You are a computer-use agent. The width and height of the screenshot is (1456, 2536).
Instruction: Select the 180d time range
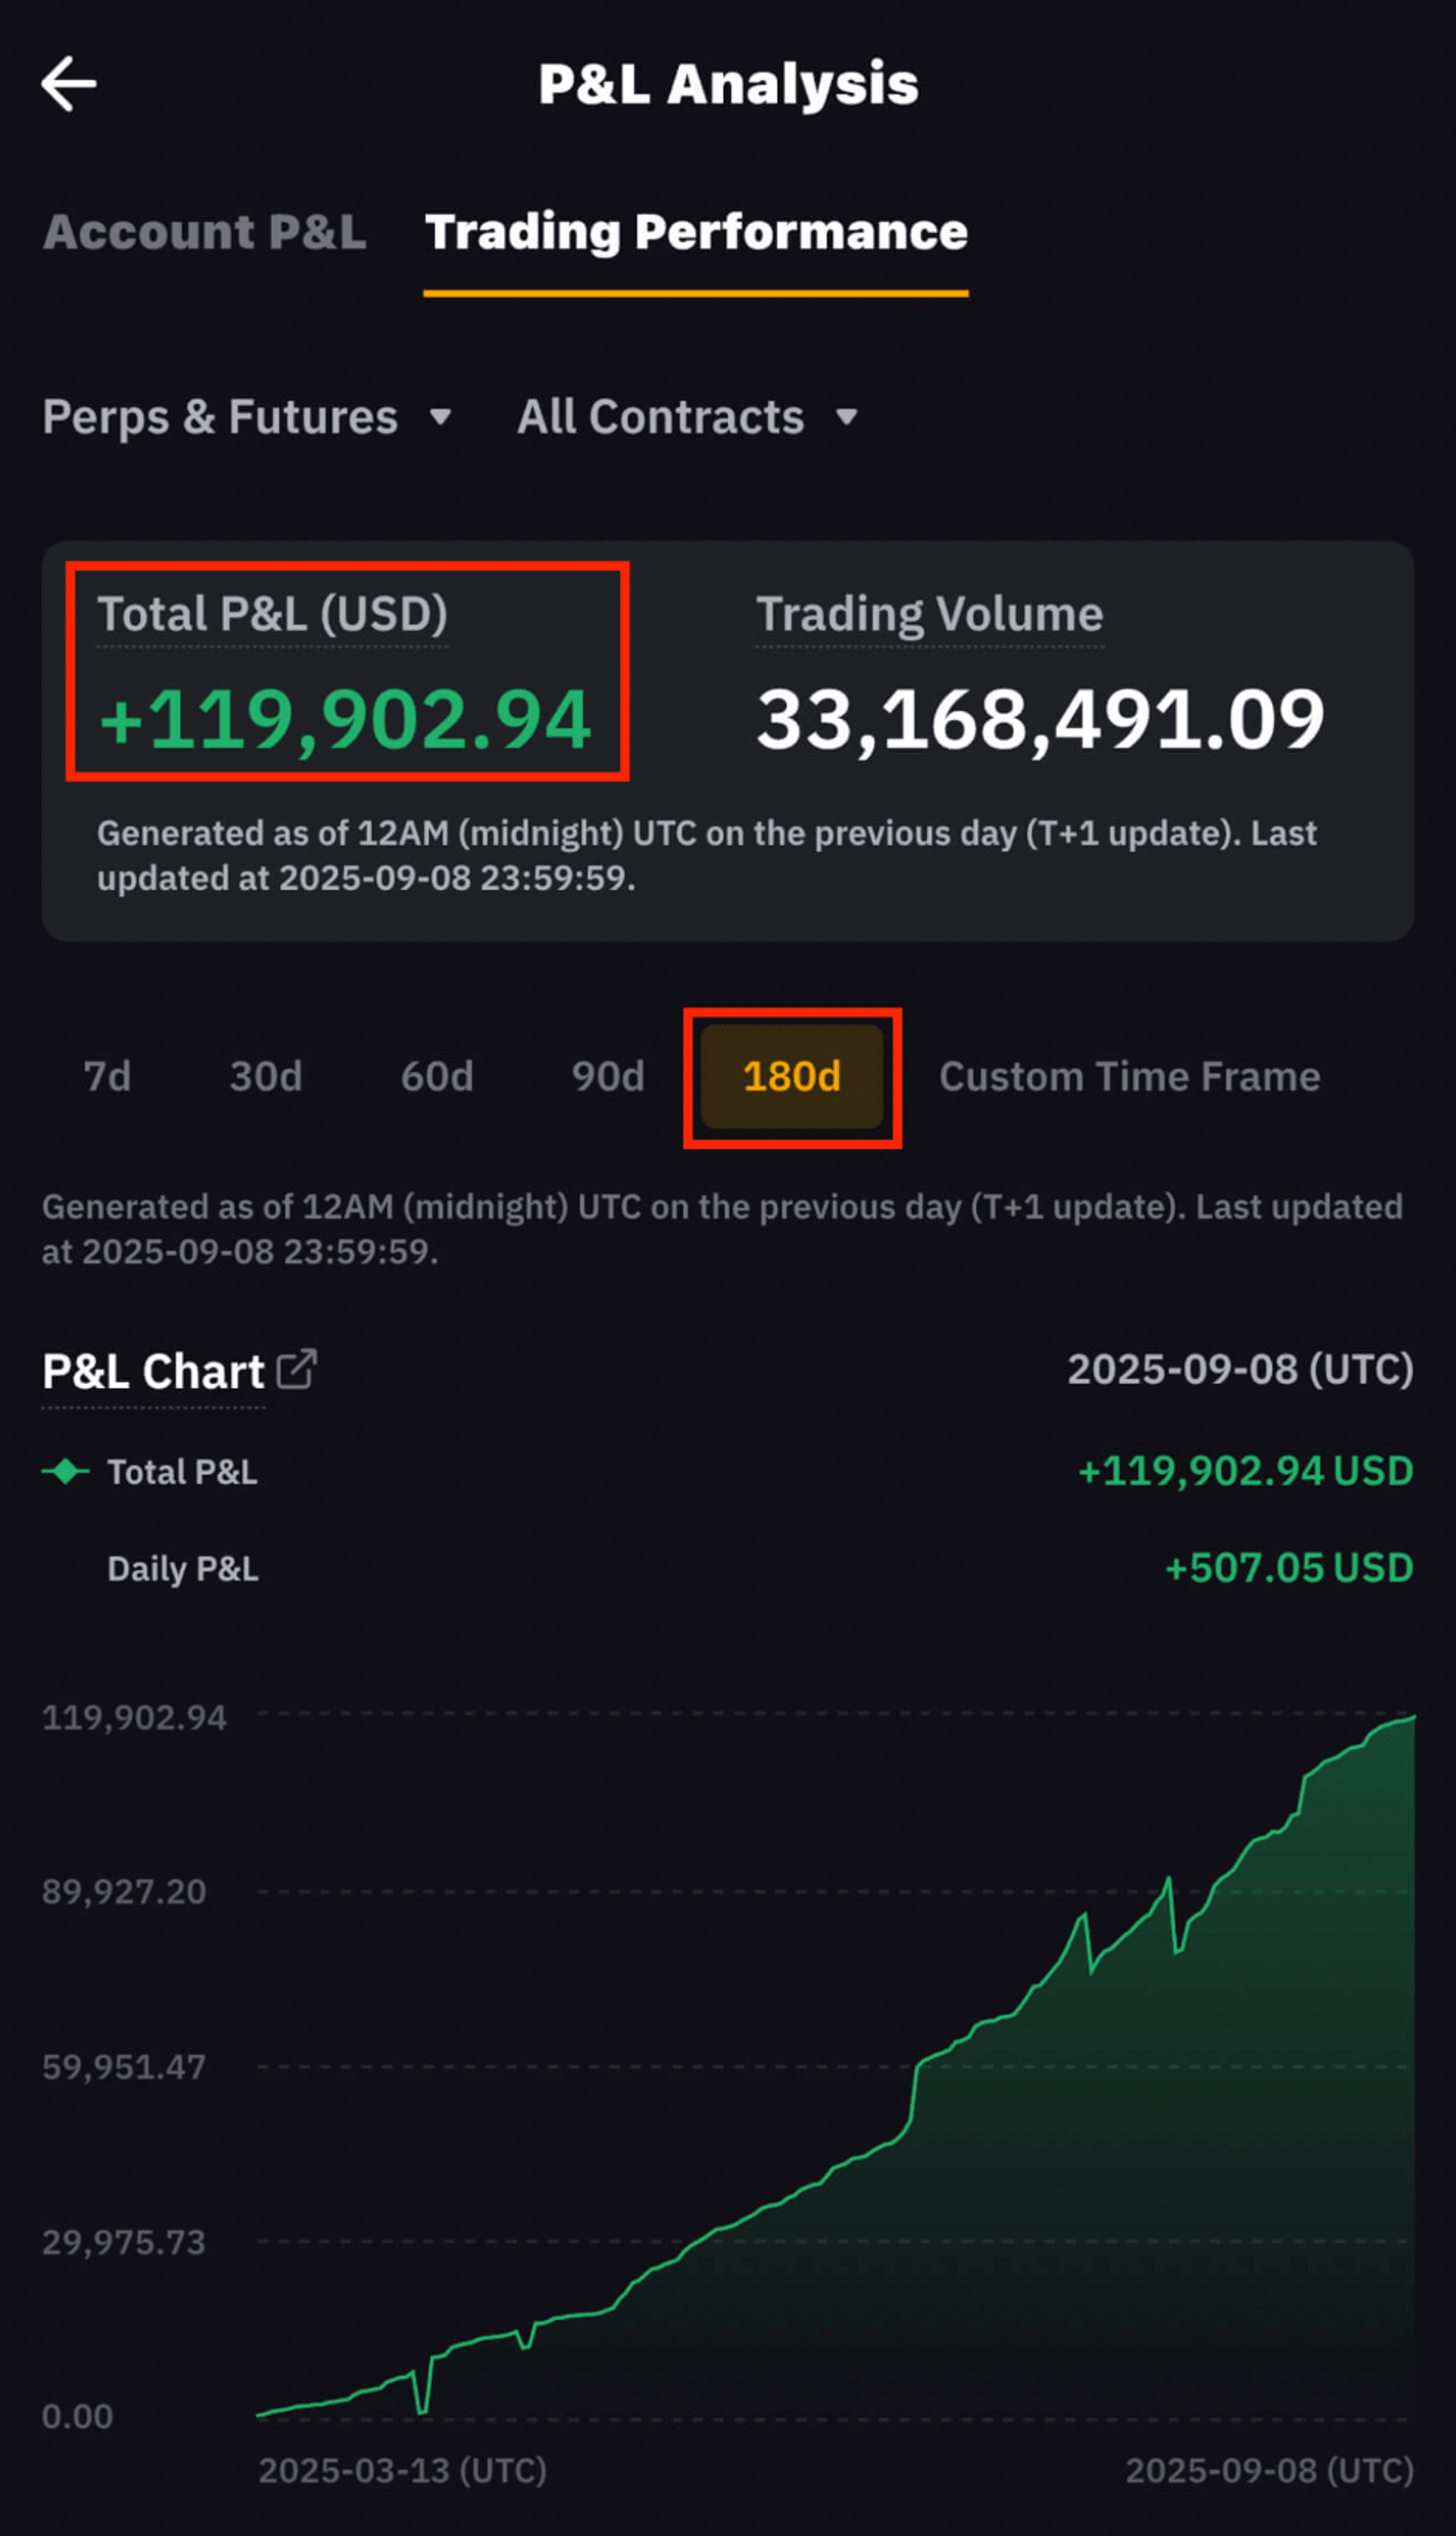(x=791, y=1077)
